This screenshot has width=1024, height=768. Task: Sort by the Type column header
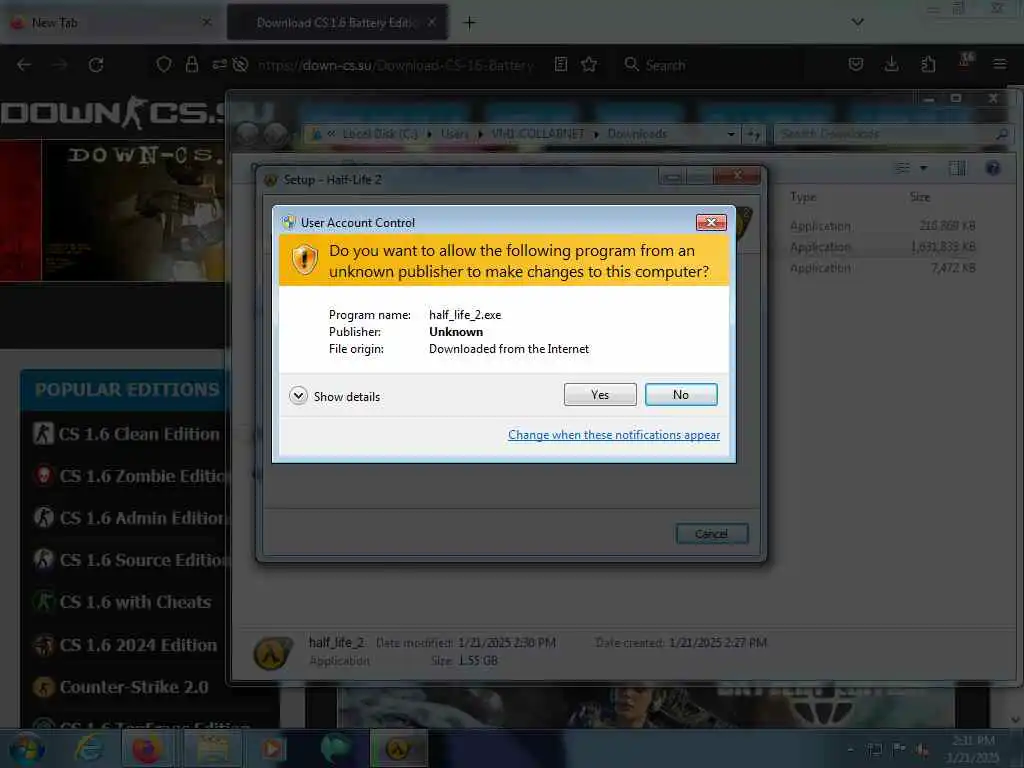click(803, 197)
